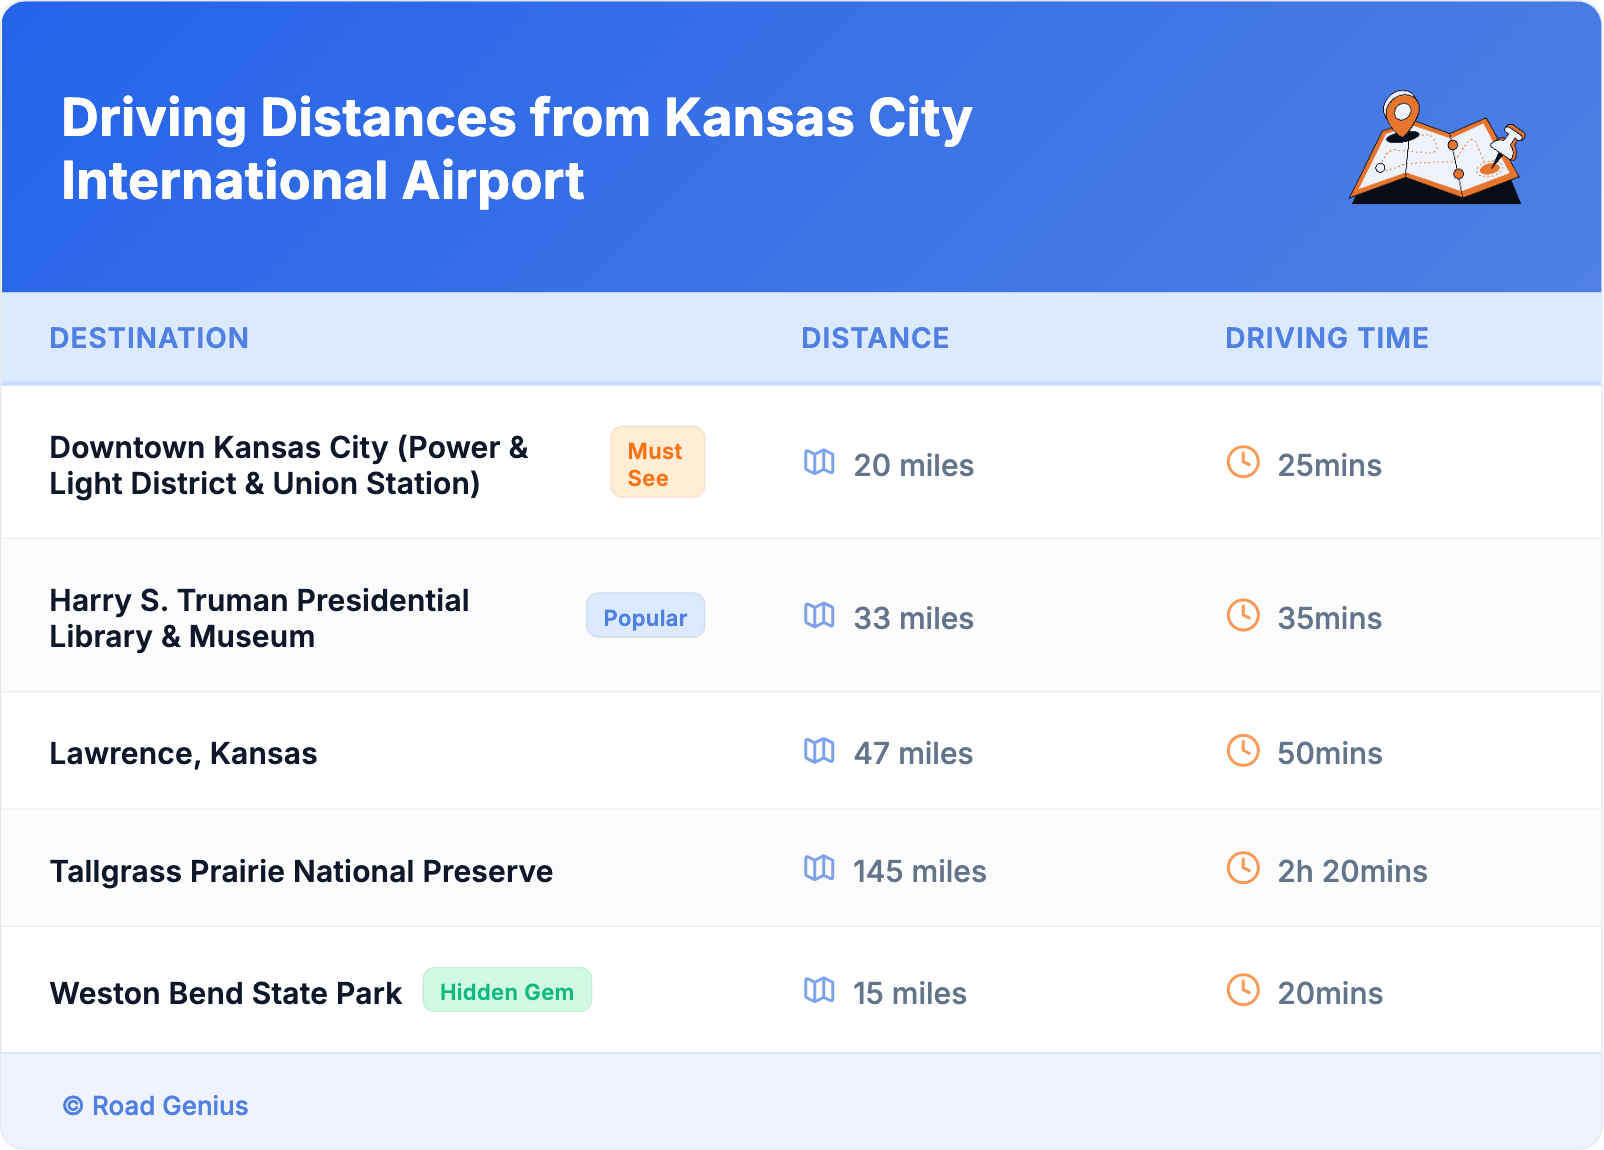Click the clock icon beside 50mins
Image resolution: width=1604 pixels, height=1150 pixels.
click(x=1243, y=750)
